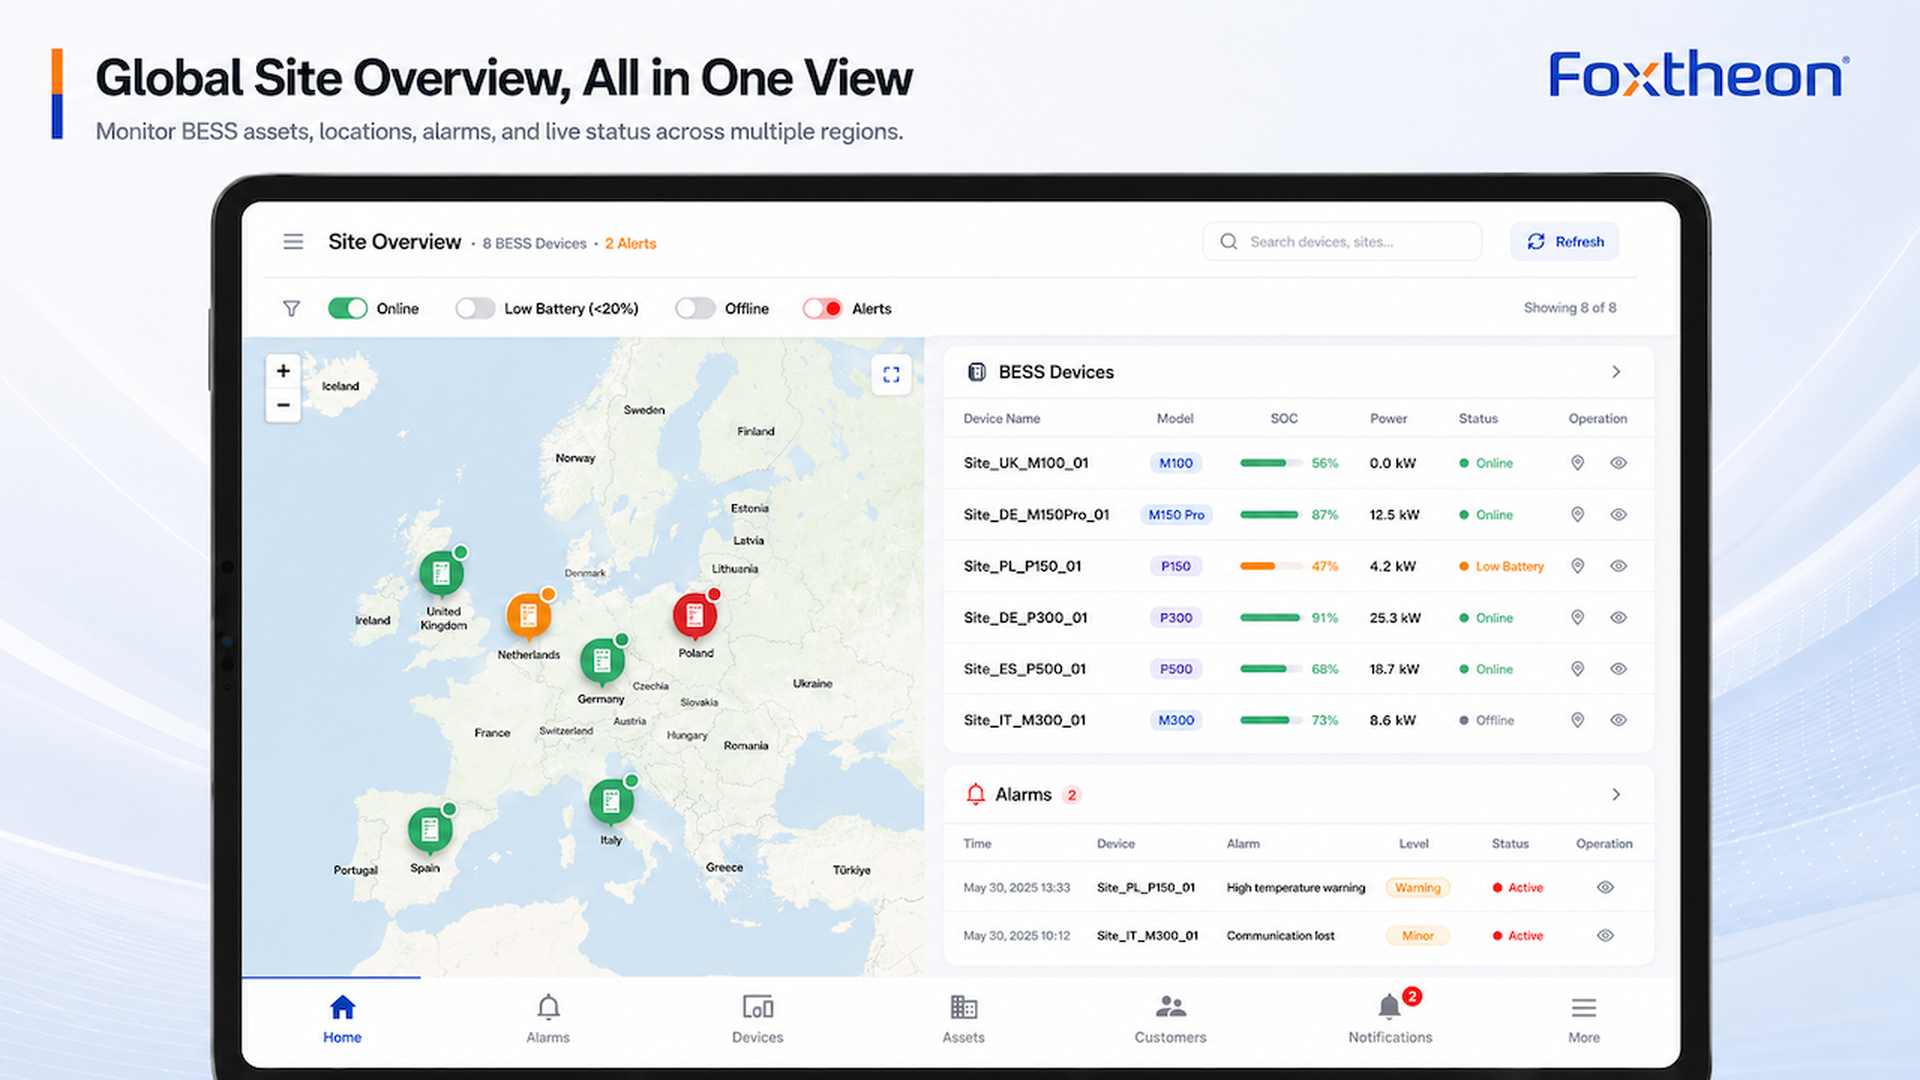Click the Alarms count badge showing 2
The height and width of the screenshot is (1080, 1920).
pyautogui.click(x=1072, y=795)
